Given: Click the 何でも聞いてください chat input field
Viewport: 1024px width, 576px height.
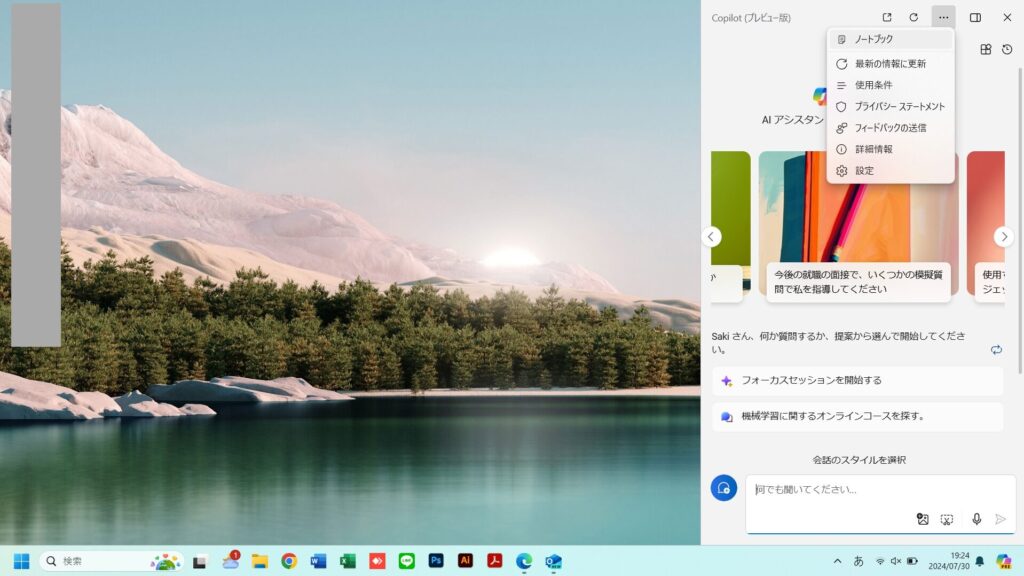Looking at the screenshot, I should (x=860, y=490).
